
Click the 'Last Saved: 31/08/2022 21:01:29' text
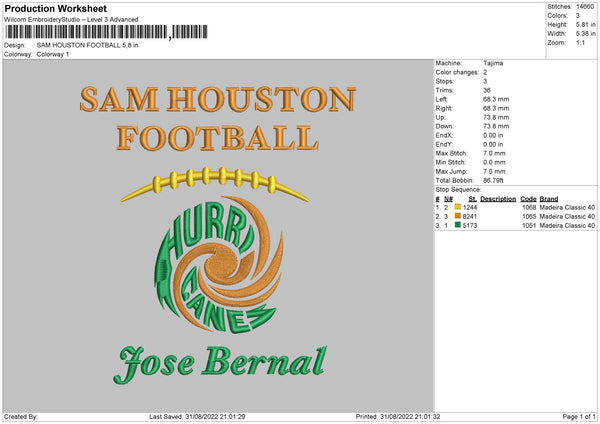(197, 416)
